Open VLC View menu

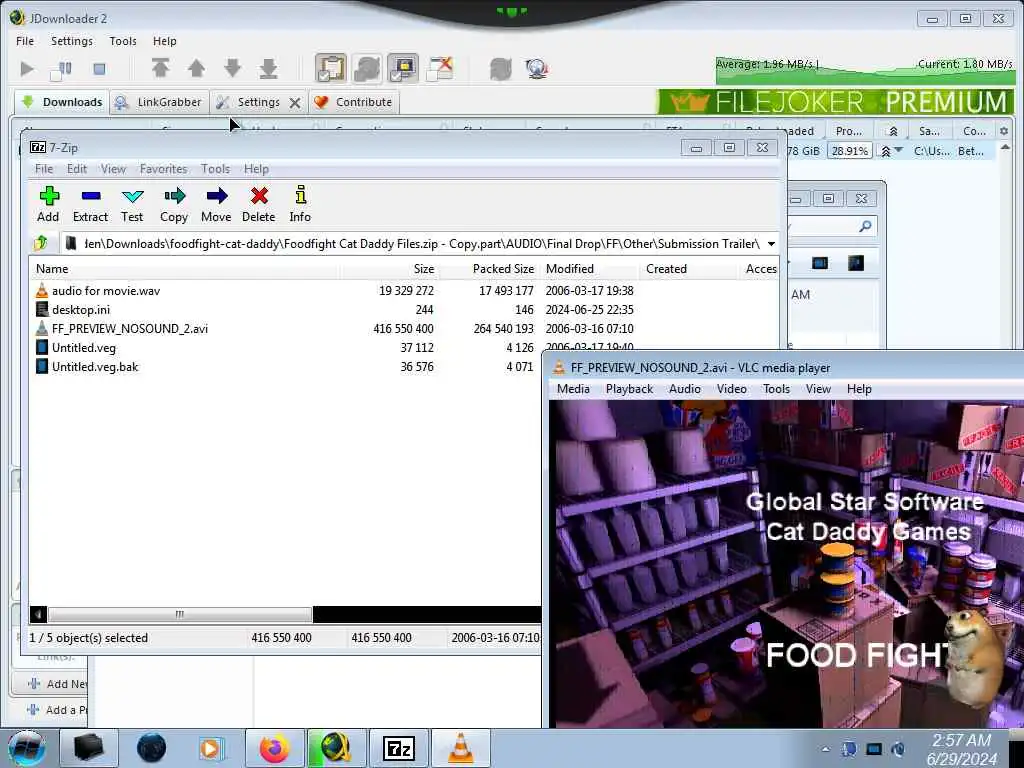(x=818, y=389)
